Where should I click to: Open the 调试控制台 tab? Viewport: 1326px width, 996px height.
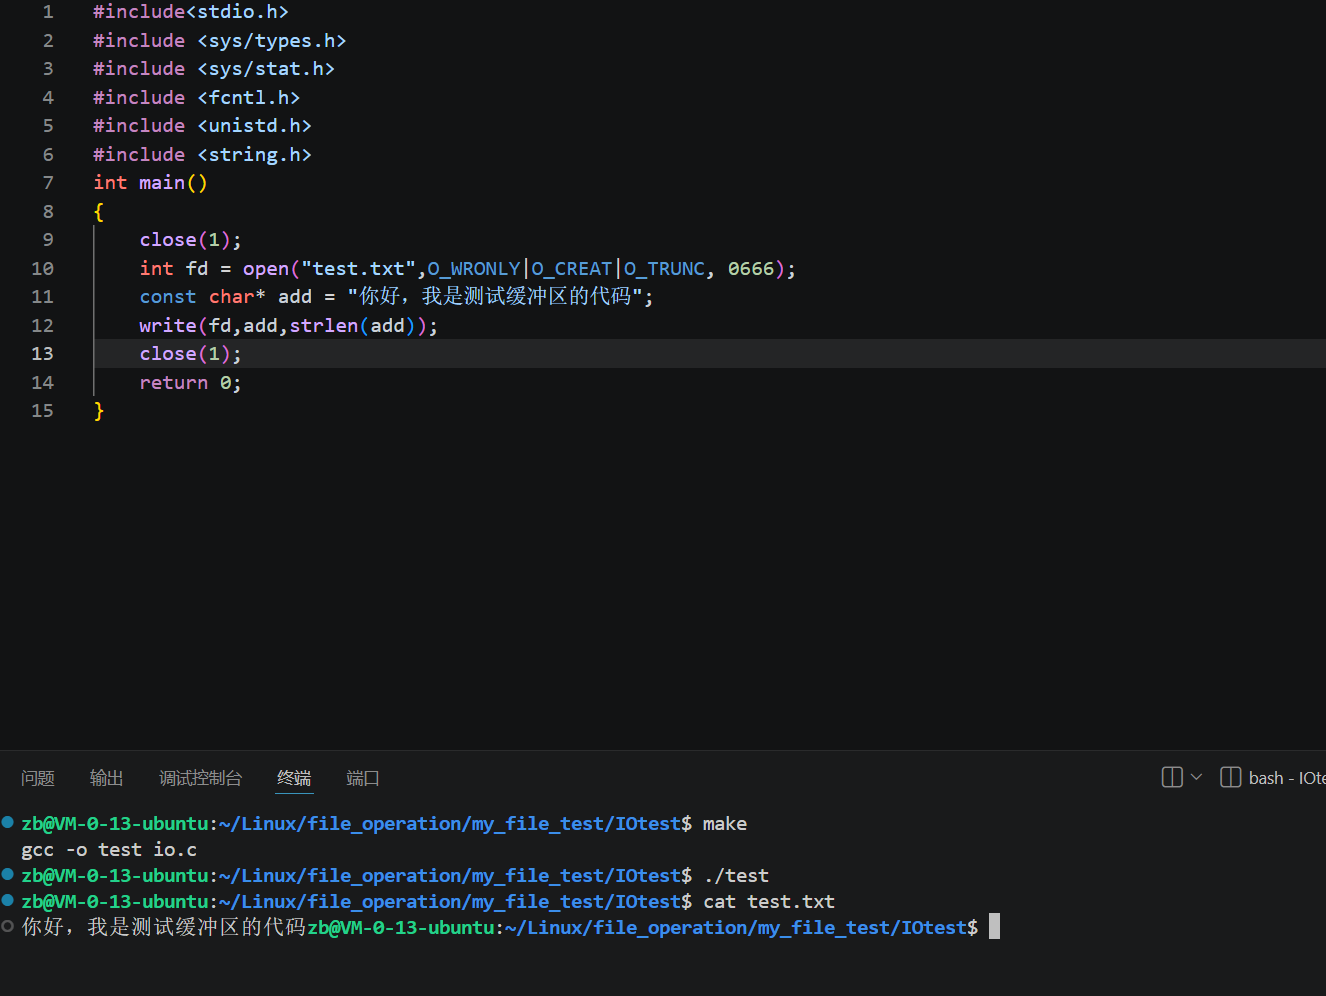tap(200, 778)
